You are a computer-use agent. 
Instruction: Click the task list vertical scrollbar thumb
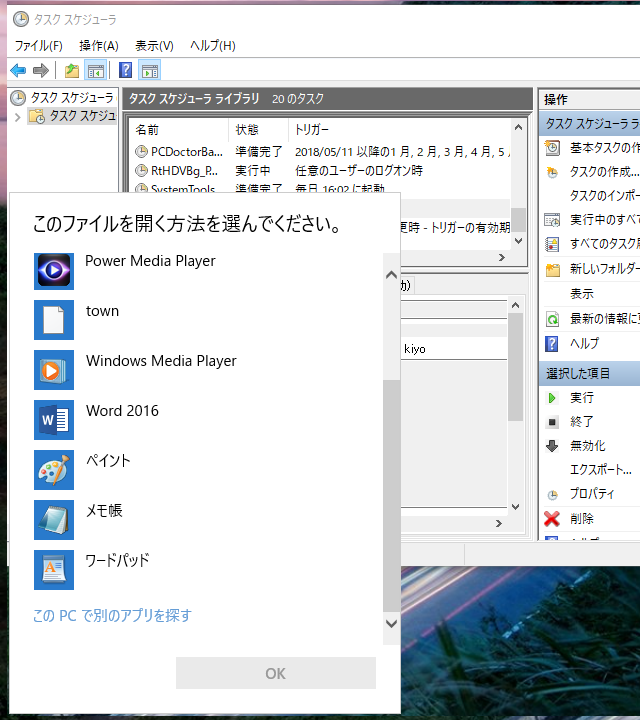(518, 220)
